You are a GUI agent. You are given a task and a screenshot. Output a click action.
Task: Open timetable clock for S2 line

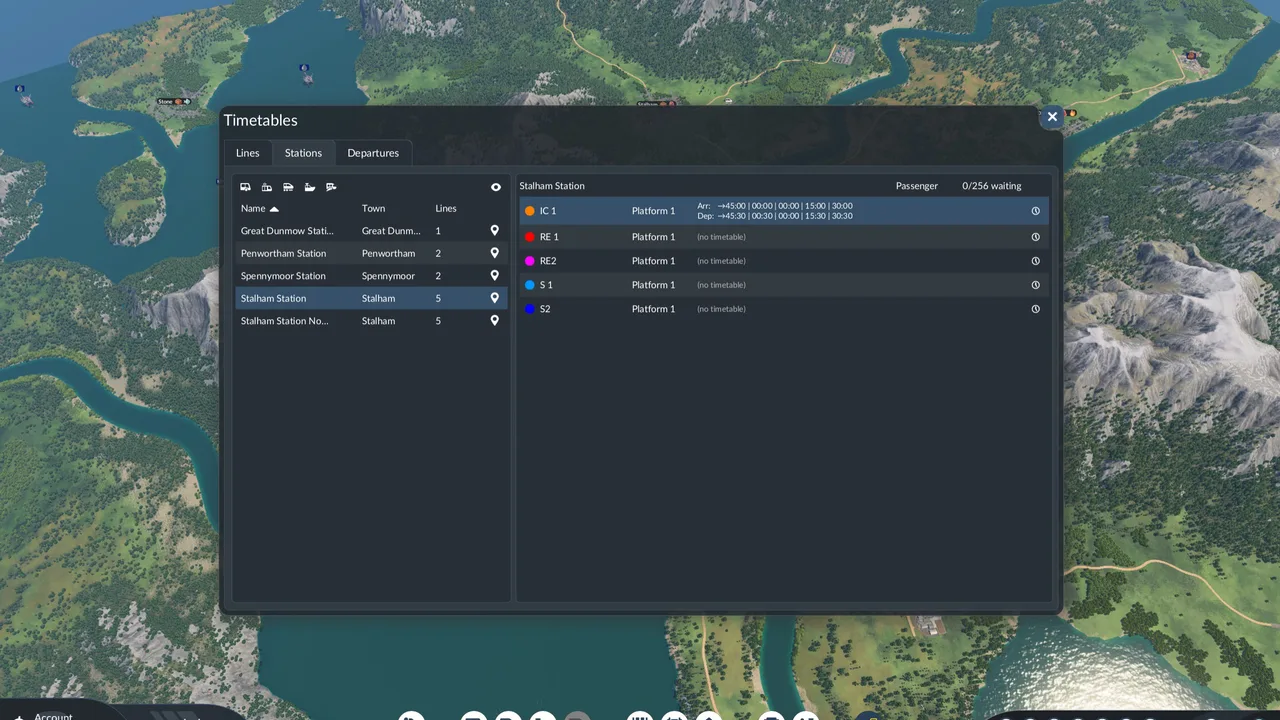coord(1035,309)
